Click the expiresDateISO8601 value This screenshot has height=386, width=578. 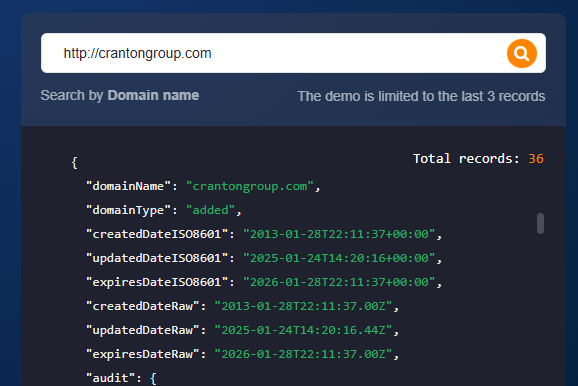[x=339, y=282]
